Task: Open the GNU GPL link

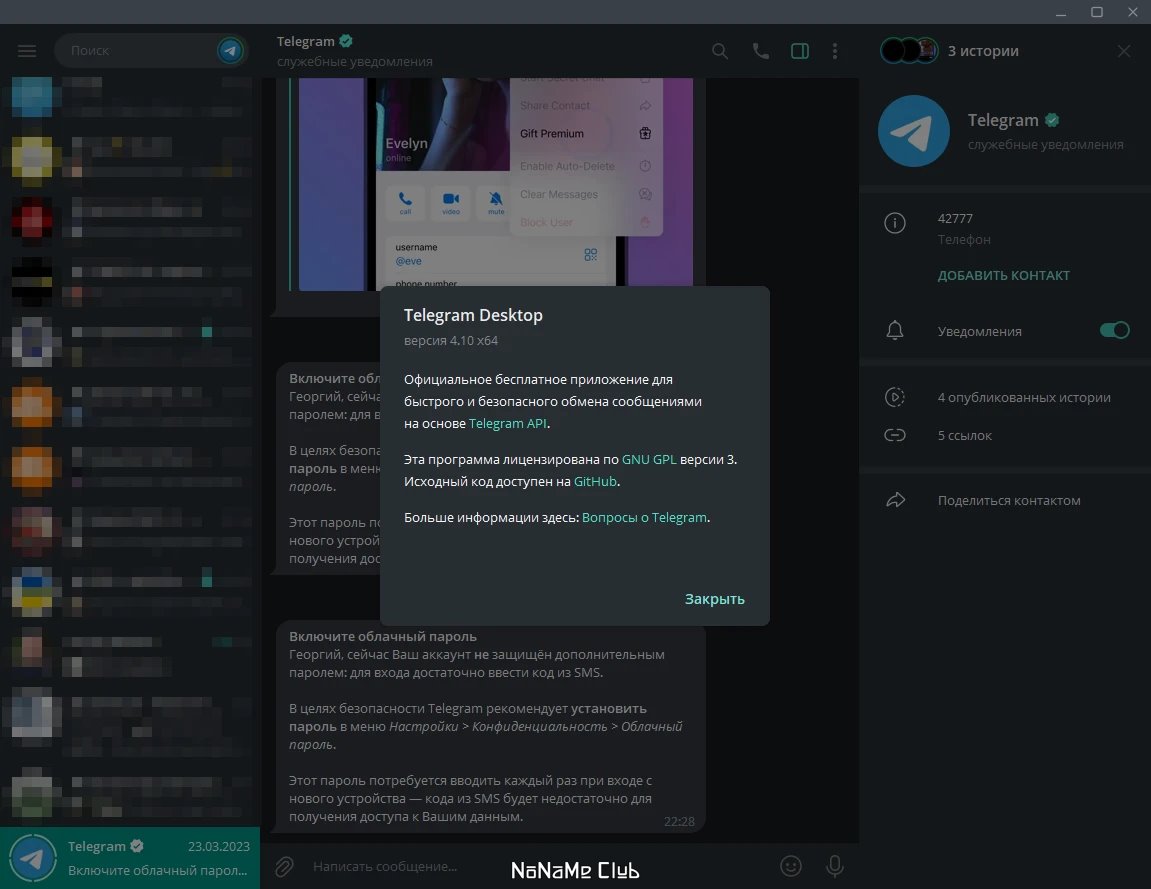Action: click(649, 460)
